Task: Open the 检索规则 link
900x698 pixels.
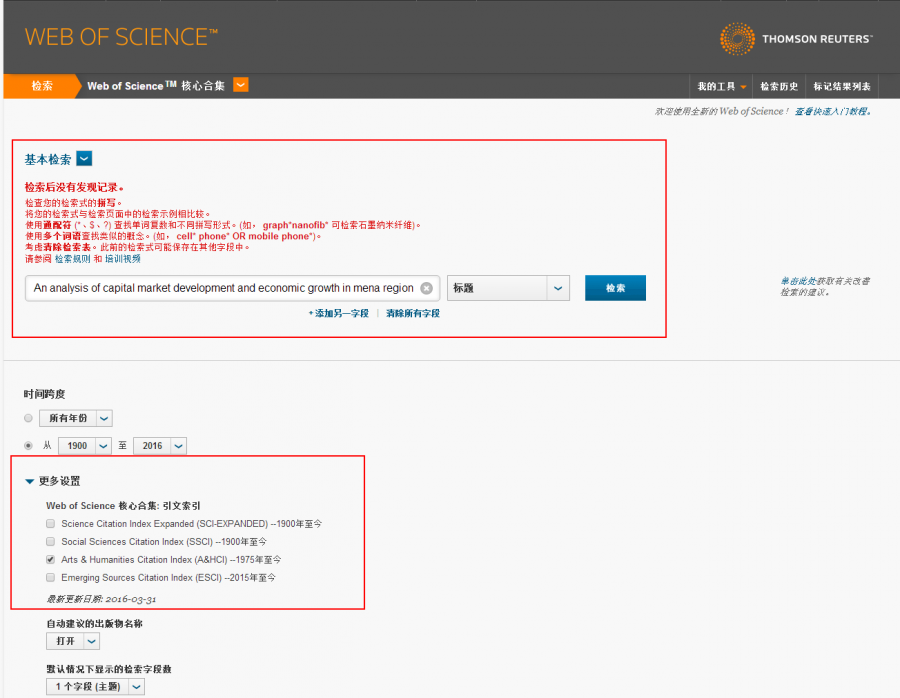Action: 72,259
